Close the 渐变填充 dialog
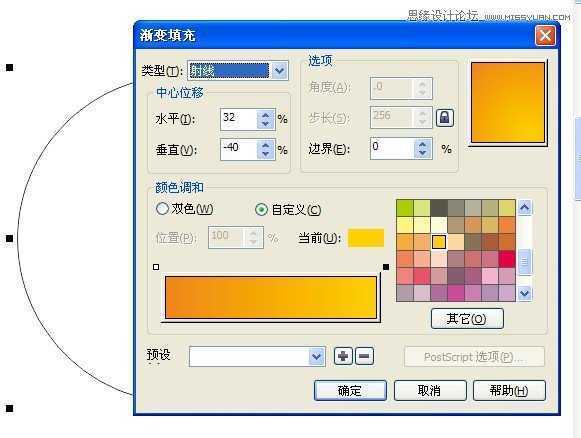The height and width of the screenshot is (438, 581). coord(545,36)
